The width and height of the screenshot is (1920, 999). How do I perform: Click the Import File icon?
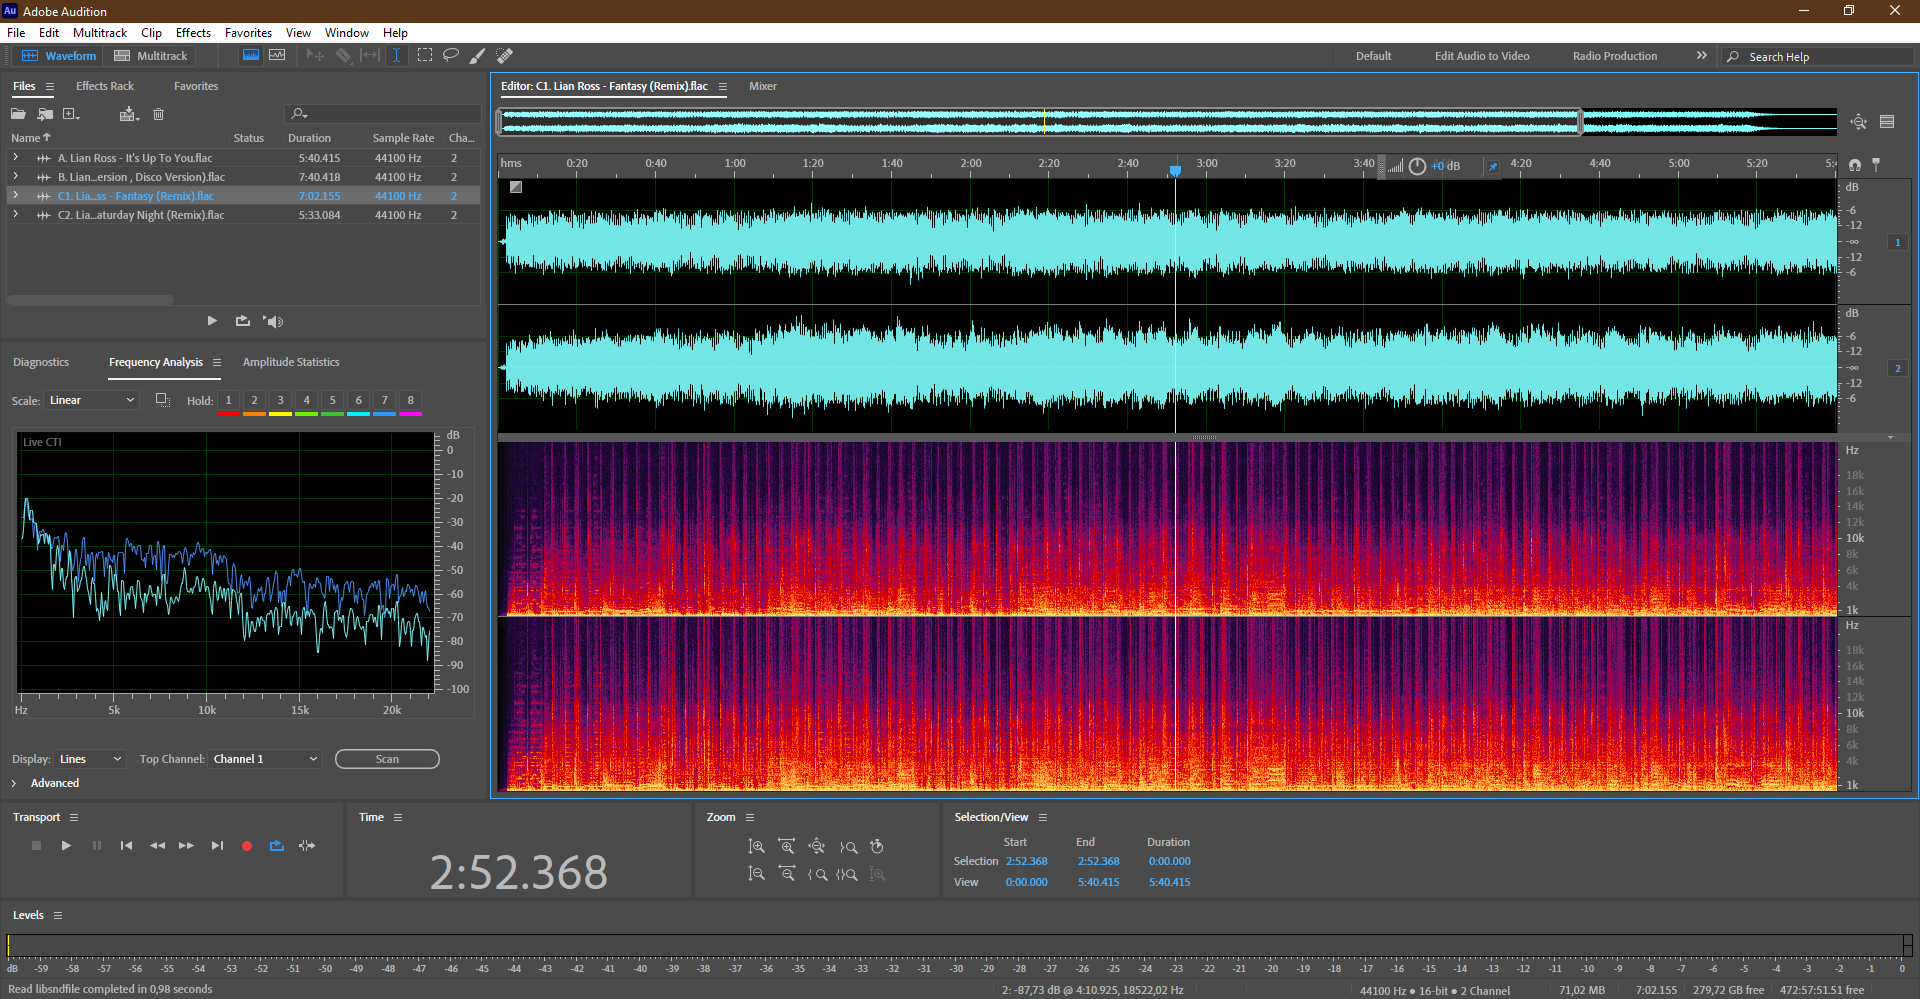[x=45, y=114]
